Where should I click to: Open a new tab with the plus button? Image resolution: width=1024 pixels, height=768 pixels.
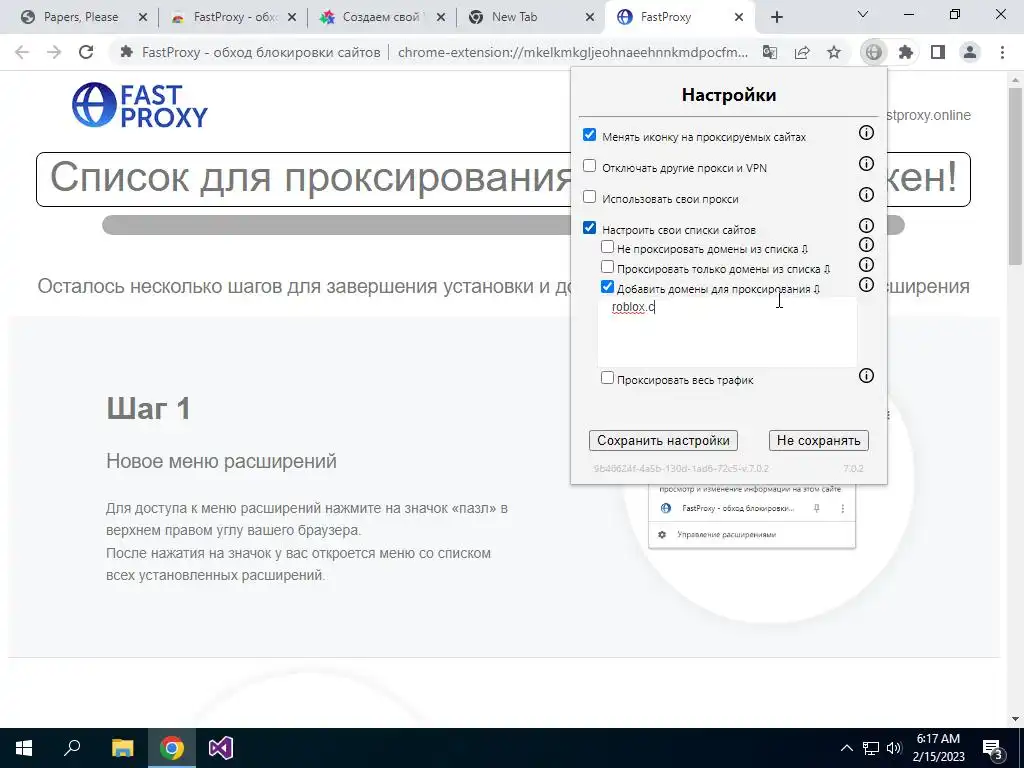coord(776,17)
